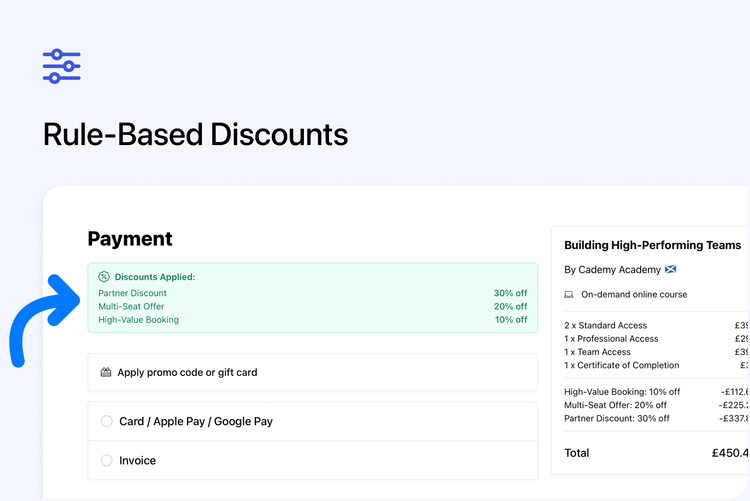Click By Cademy Academy text
The width and height of the screenshot is (750, 501).
point(612,269)
